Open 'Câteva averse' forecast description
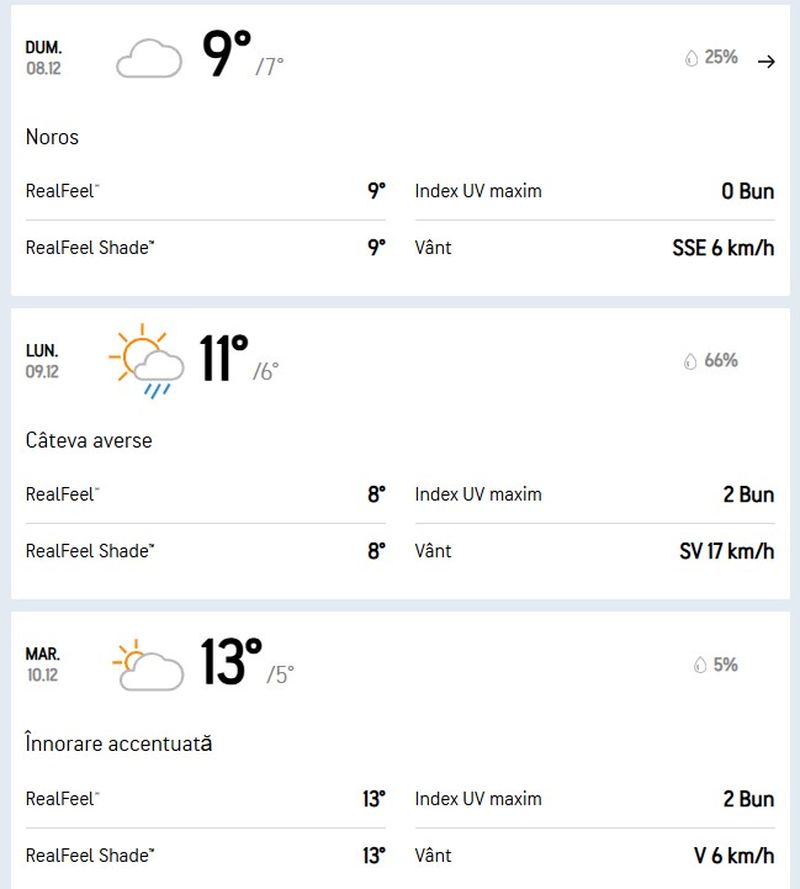This screenshot has width=800, height=889. pyautogui.click(x=89, y=440)
